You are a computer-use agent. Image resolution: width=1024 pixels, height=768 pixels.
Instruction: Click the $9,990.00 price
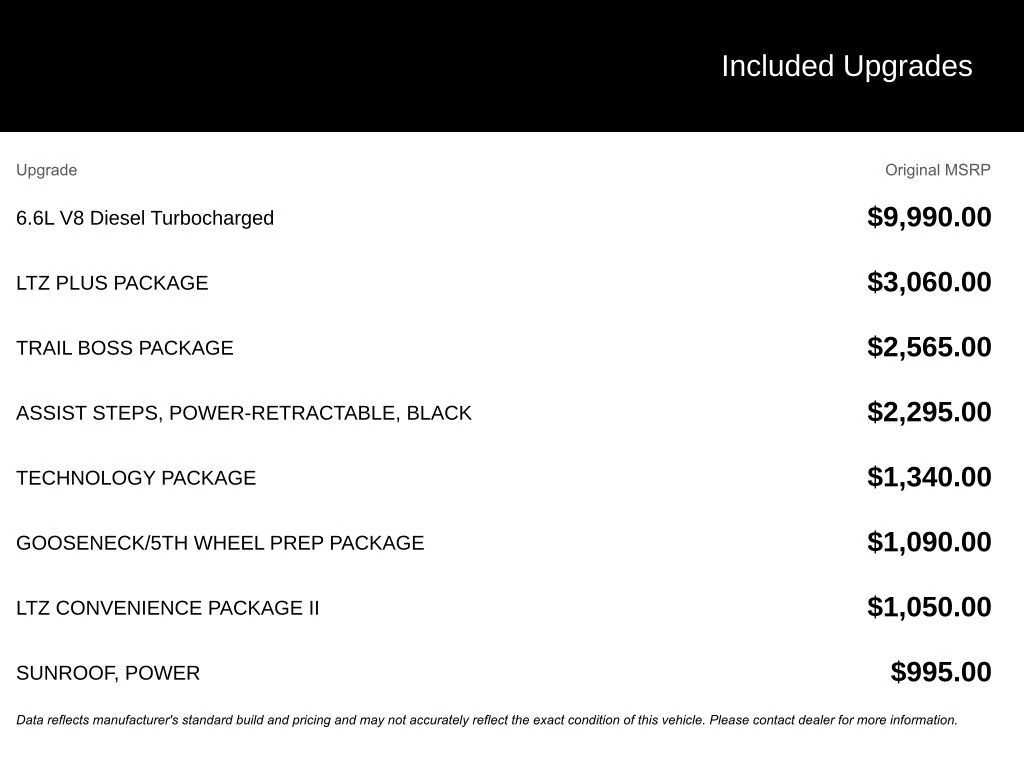tap(929, 217)
